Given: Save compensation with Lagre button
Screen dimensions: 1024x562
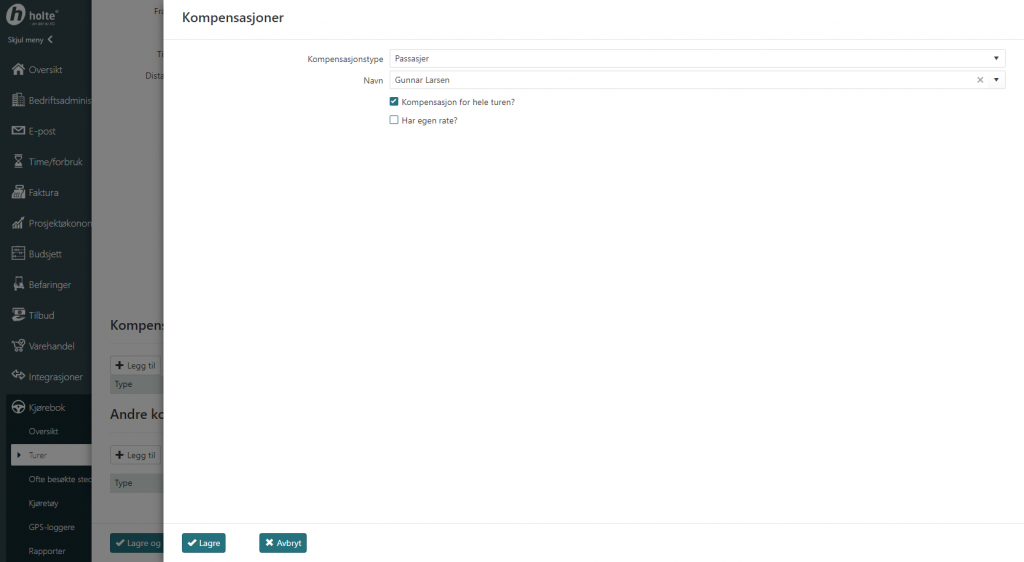Looking at the screenshot, I should point(204,543).
